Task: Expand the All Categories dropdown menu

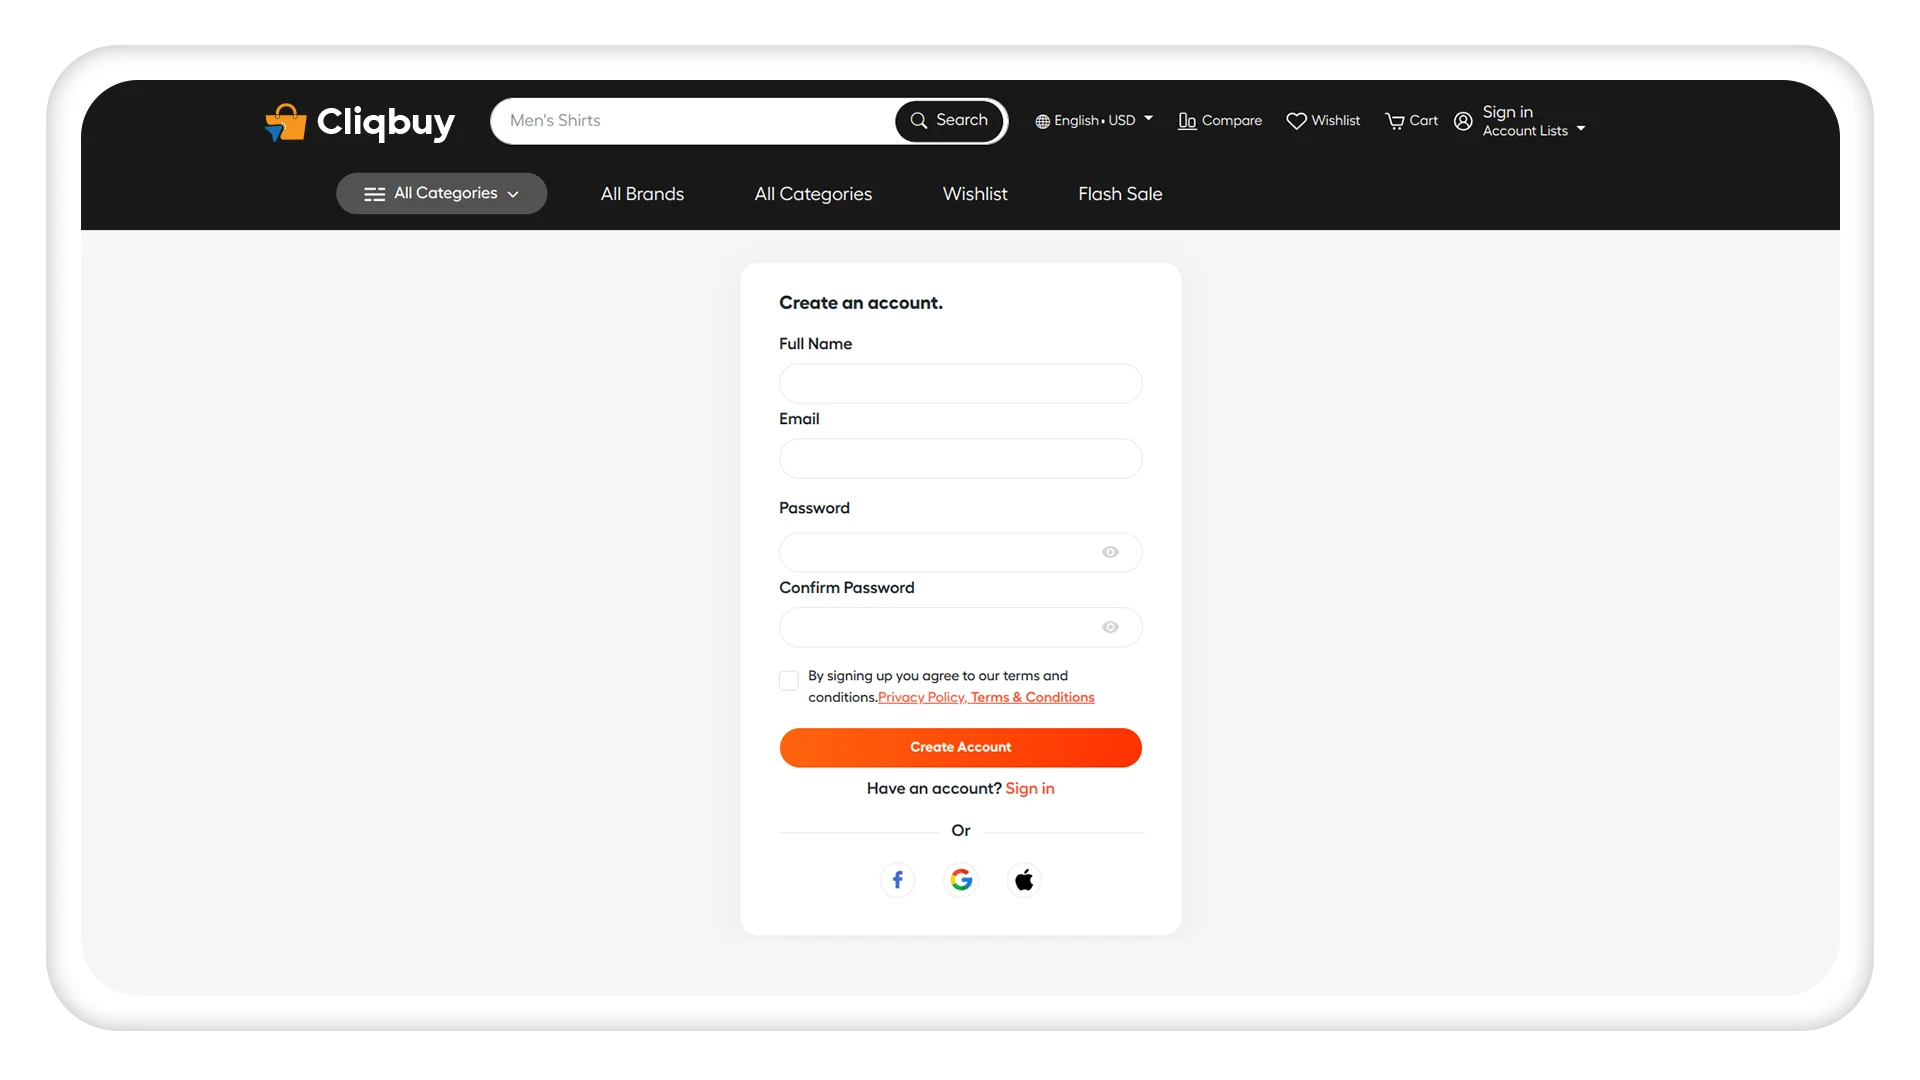Action: click(442, 194)
